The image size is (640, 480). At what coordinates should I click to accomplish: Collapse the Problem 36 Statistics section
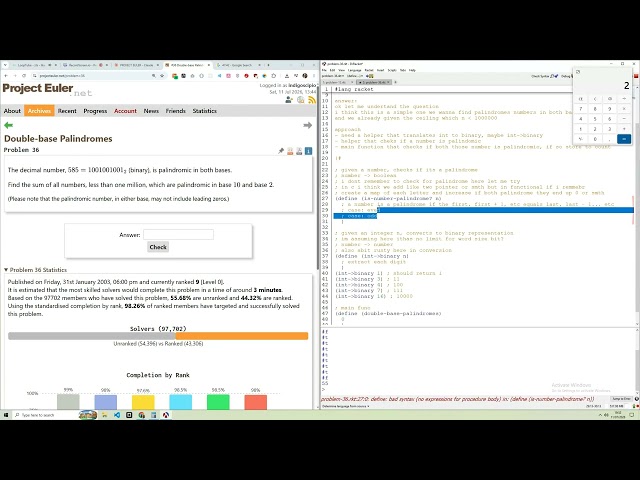click(x=6, y=270)
